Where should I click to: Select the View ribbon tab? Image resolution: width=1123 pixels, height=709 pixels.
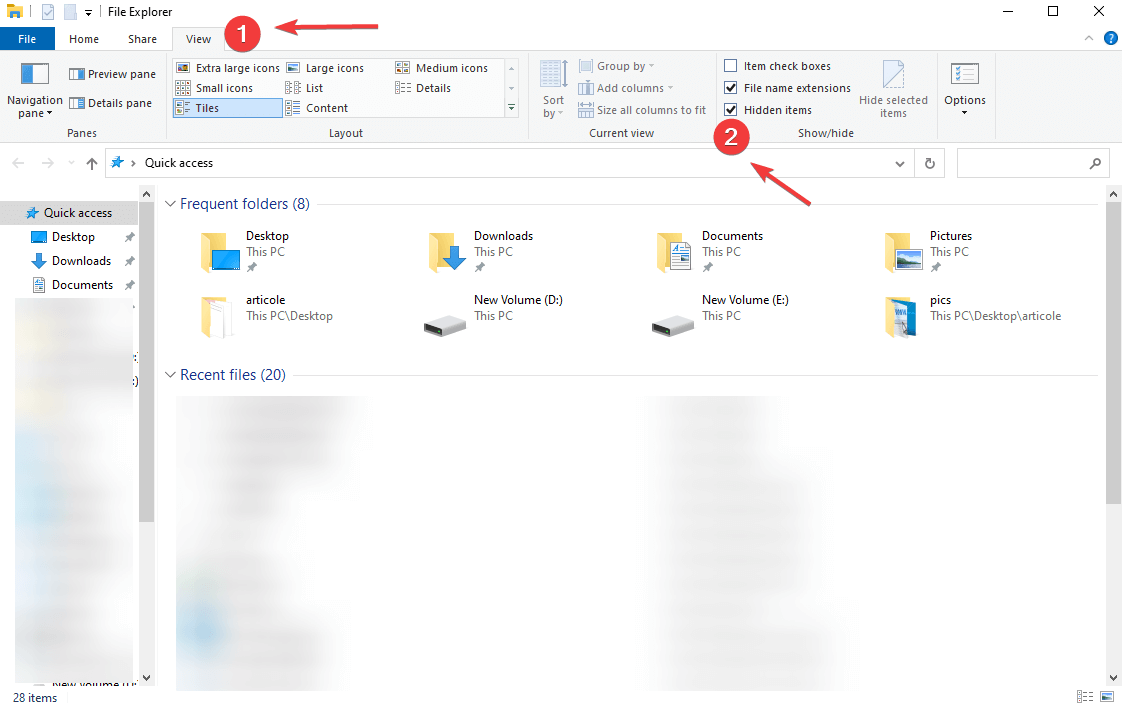pos(198,39)
